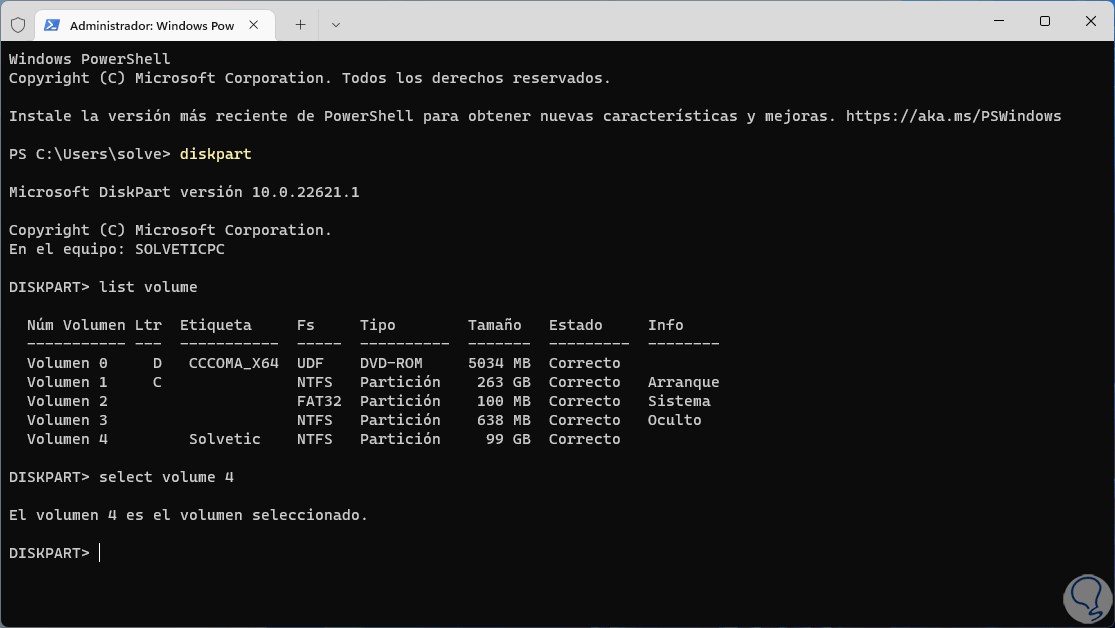Screen dimensions: 1115x628
Task: Click the 'Solvetic' volume label
Action: (x=225, y=440)
